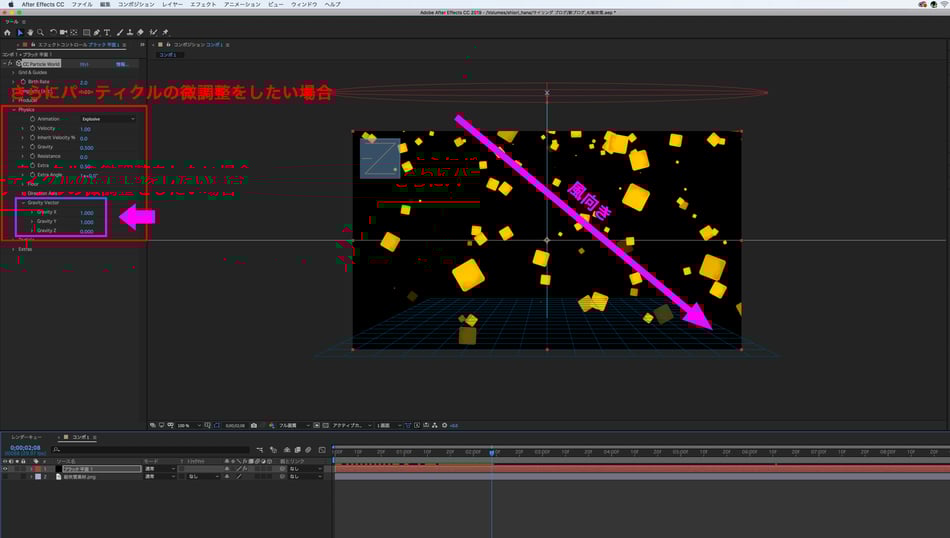
Task: Collapse the Gravity Vector group
Action: 22,202
